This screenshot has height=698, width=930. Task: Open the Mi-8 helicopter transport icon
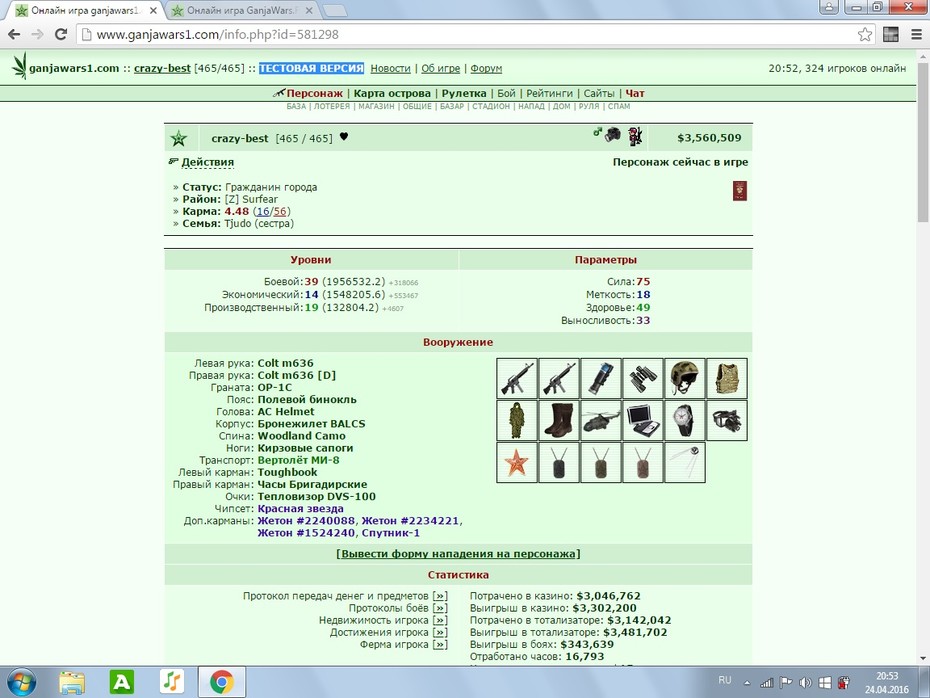point(601,420)
